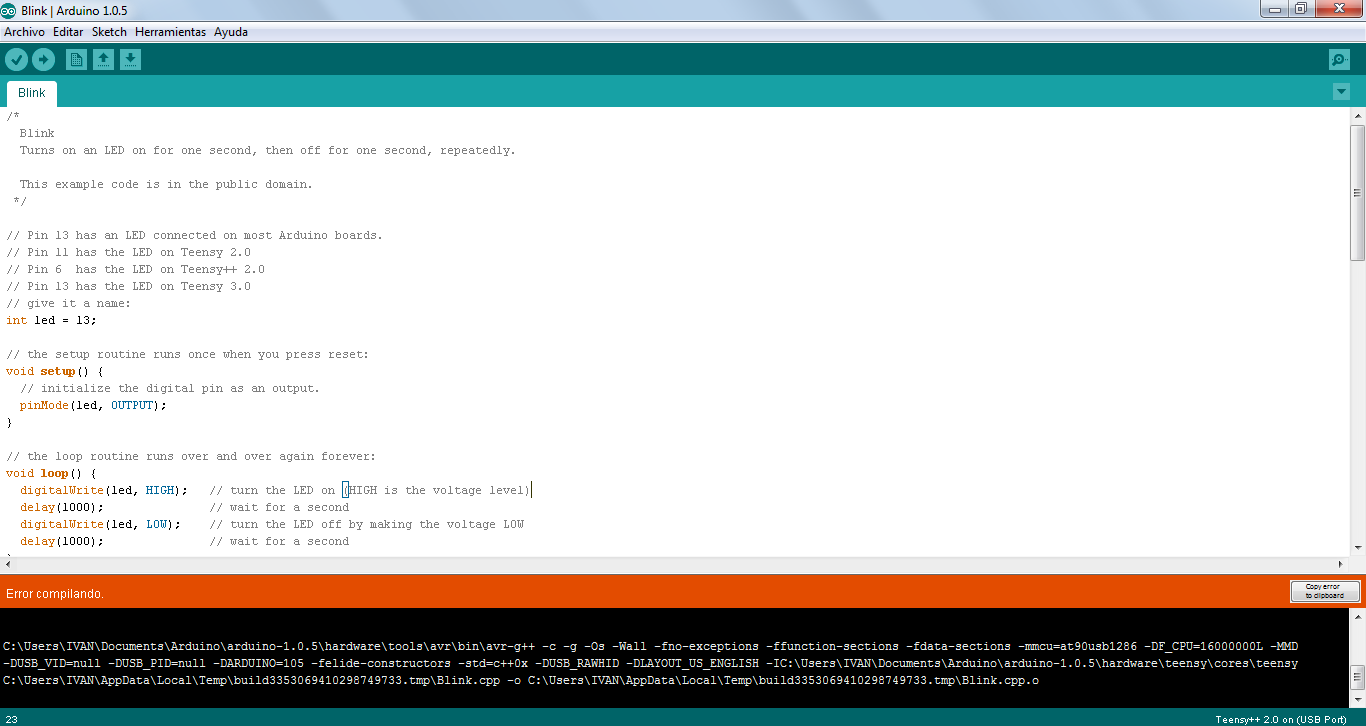Click the Verify/compile checkmark icon

coord(16,59)
